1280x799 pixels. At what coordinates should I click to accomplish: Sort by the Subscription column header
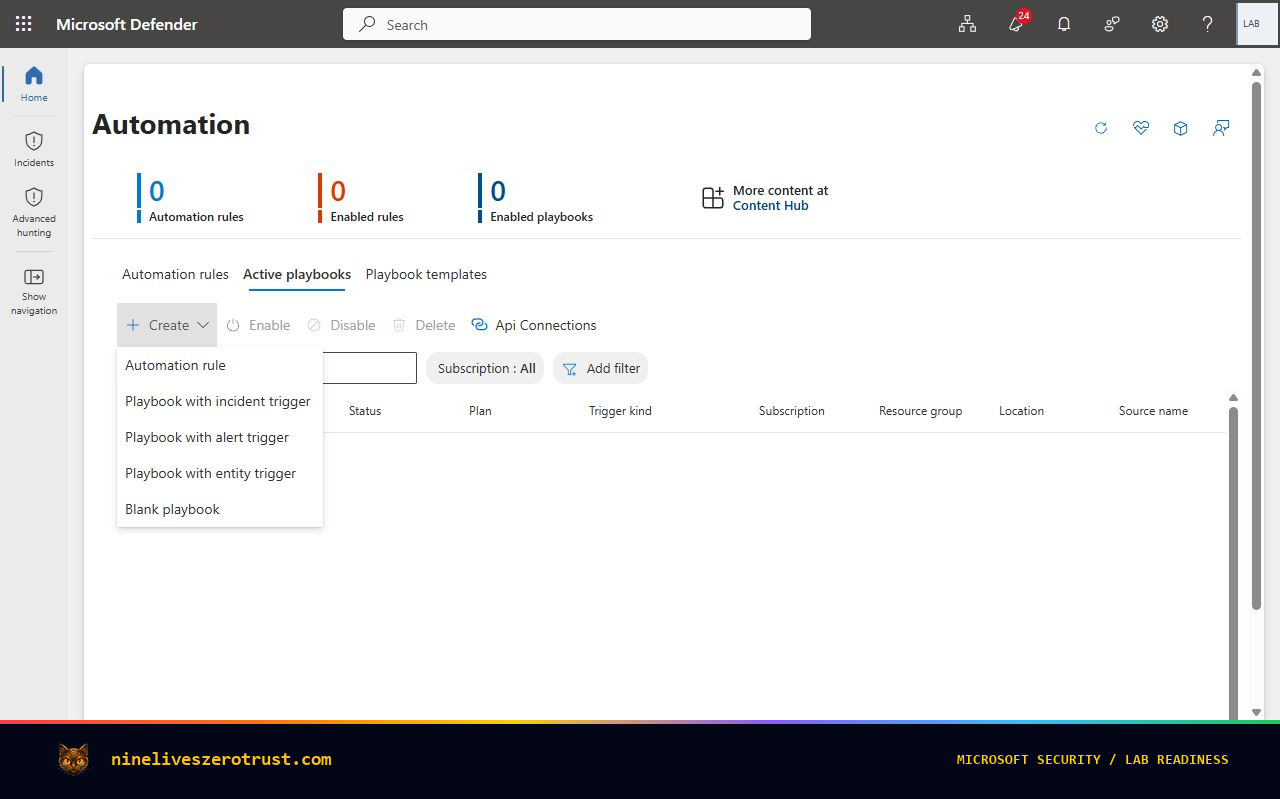(791, 411)
